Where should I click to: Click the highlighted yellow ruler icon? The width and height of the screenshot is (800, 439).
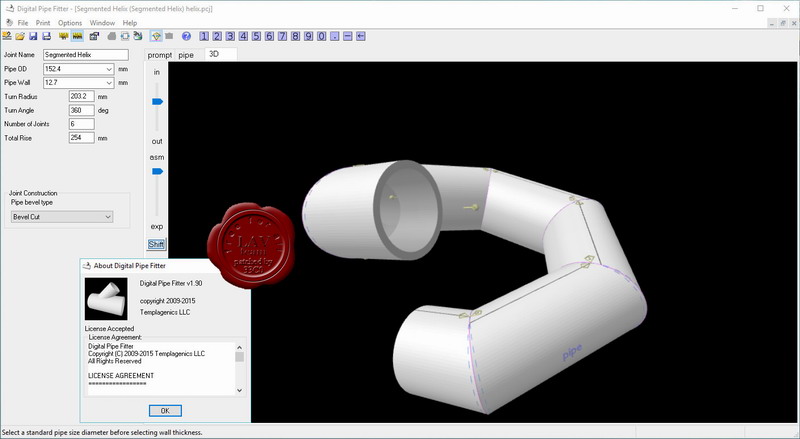[x=77, y=36]
